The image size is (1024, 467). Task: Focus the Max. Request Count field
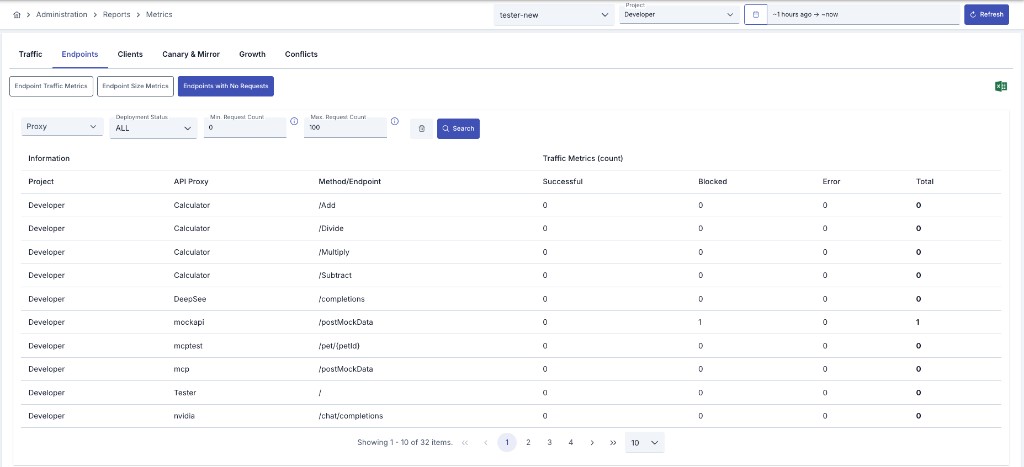pyautogui.click(x=345, y=127)
